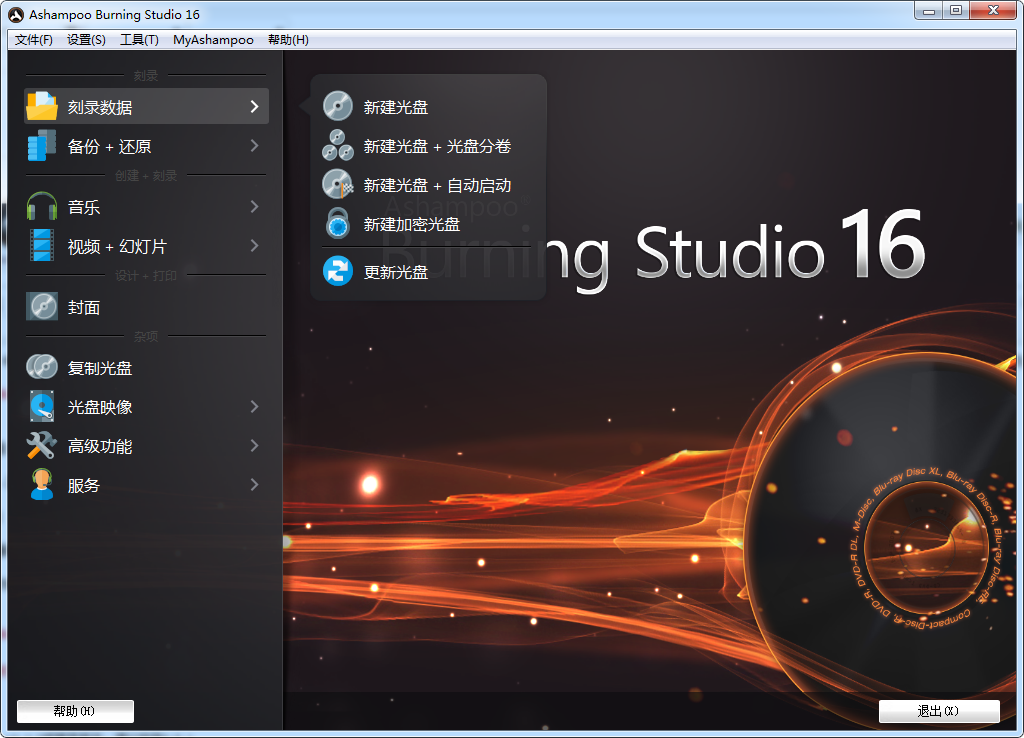This screenshot has width=1024, height=738.
Task: Select the 服务 label
Action: 84,485
